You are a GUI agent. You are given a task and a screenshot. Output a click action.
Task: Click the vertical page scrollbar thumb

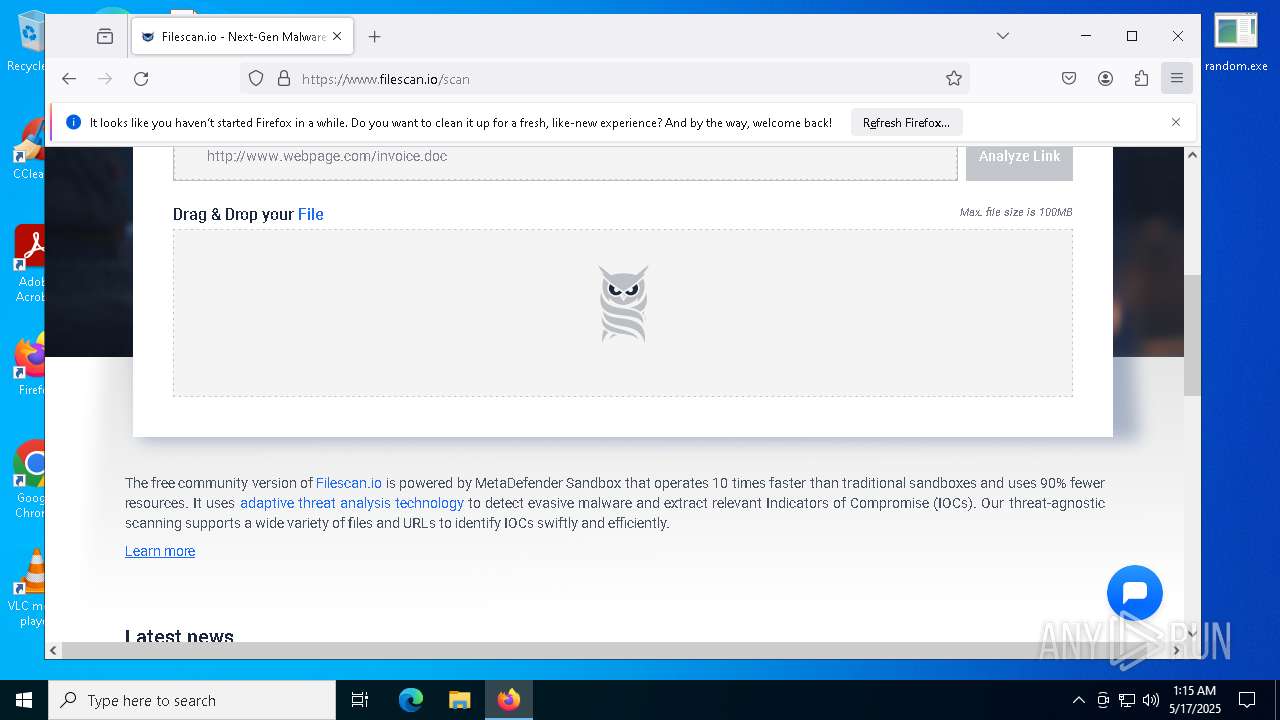[x=1192, y=335]
